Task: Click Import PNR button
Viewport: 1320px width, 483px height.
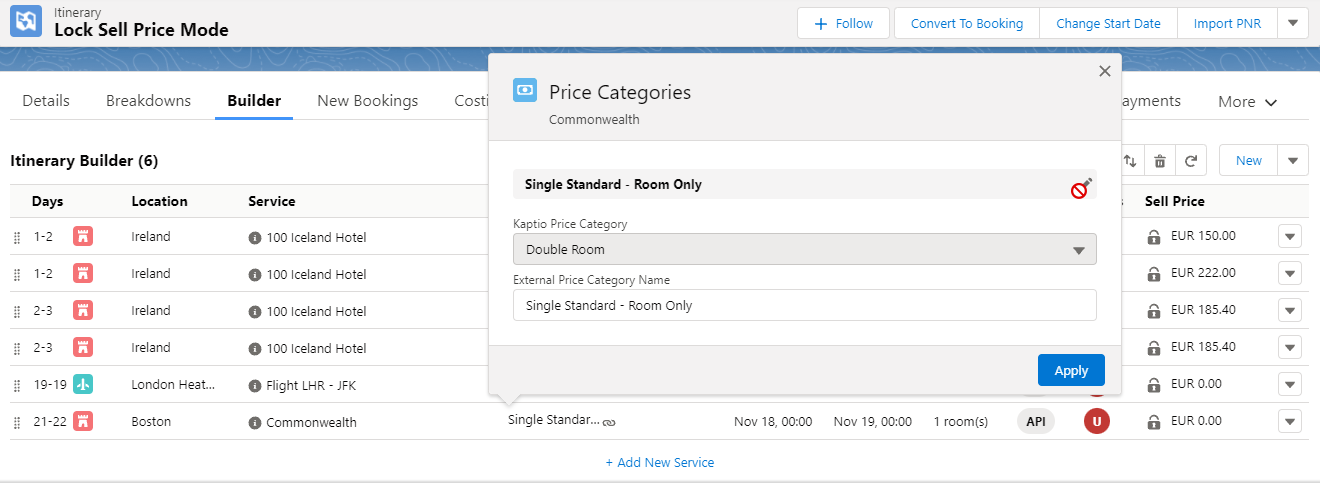Action: point(1227,23)
